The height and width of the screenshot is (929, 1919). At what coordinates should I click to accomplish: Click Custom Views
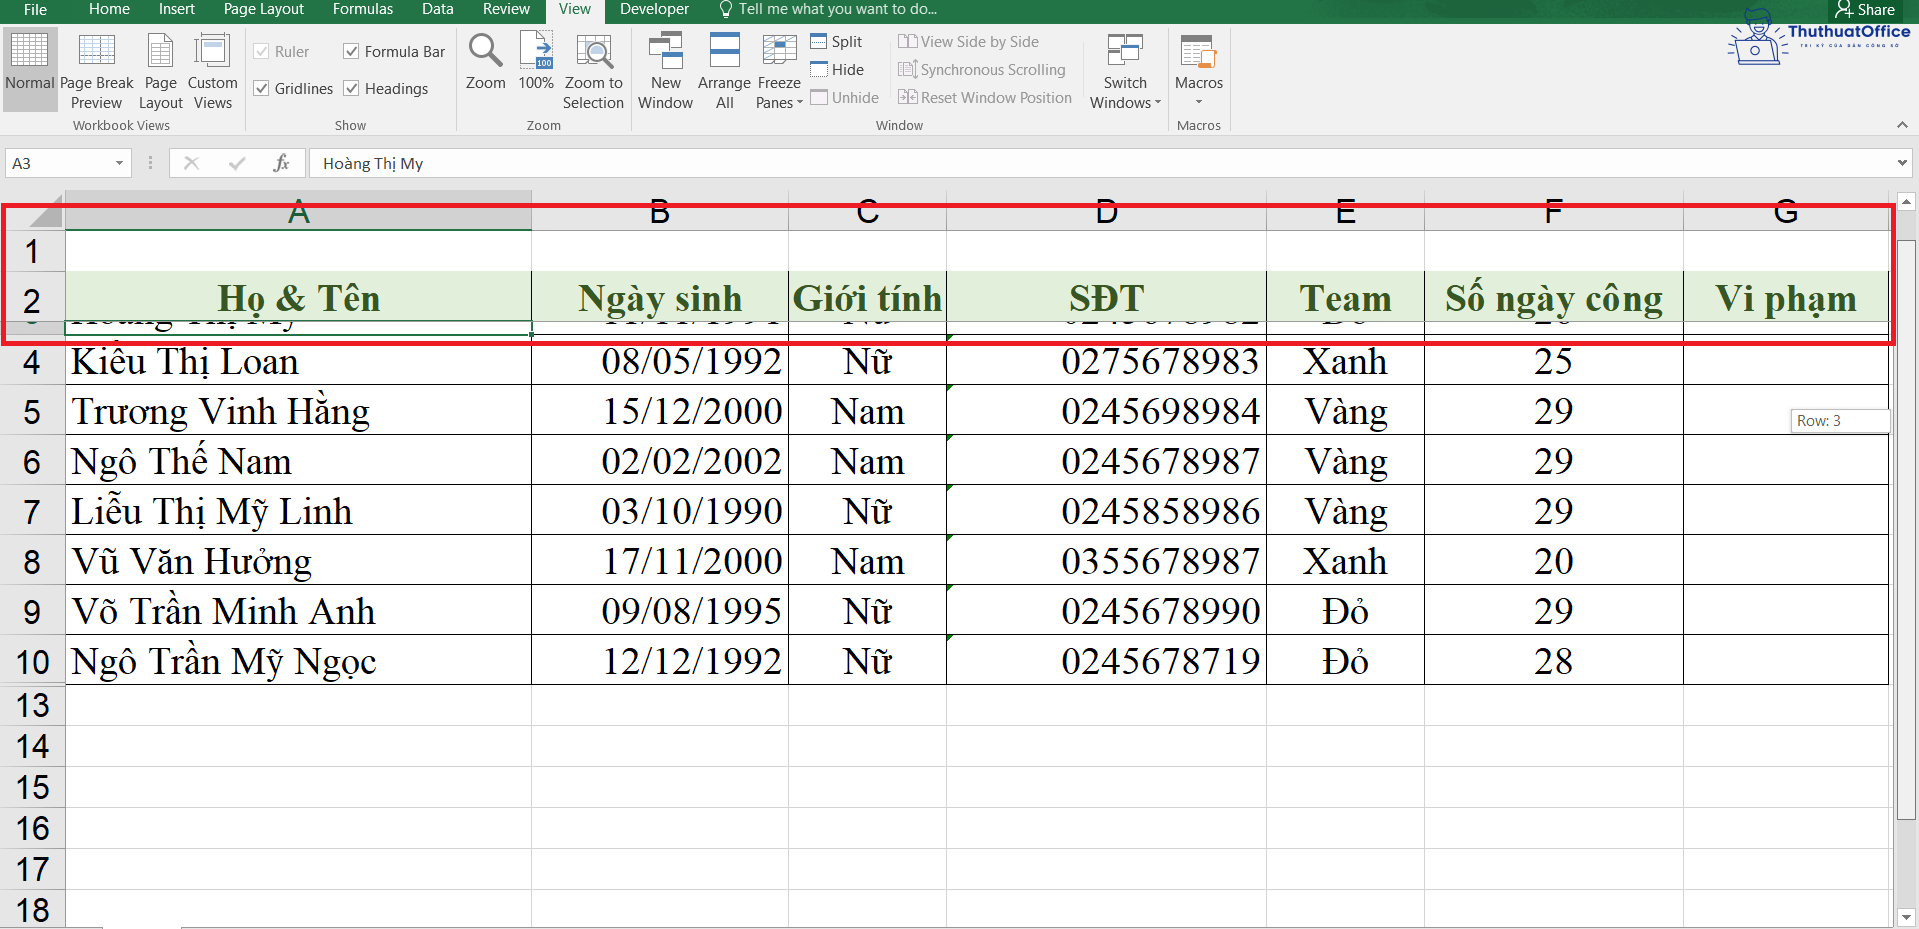tap(212, 68)
